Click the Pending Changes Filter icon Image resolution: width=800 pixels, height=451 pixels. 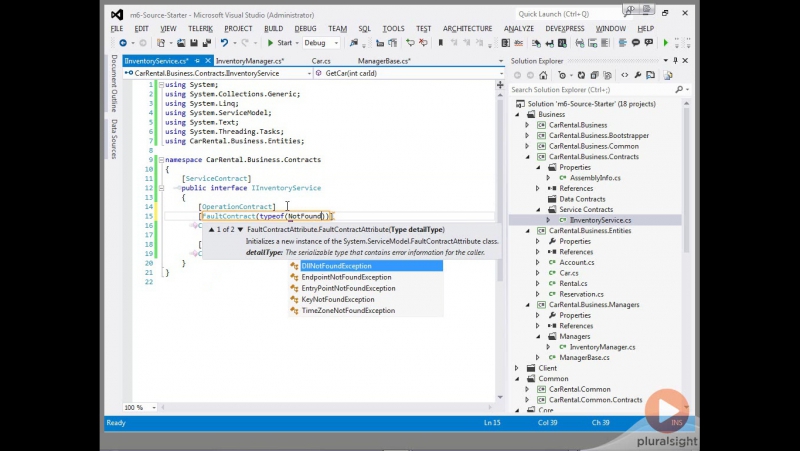click(562, 76)
